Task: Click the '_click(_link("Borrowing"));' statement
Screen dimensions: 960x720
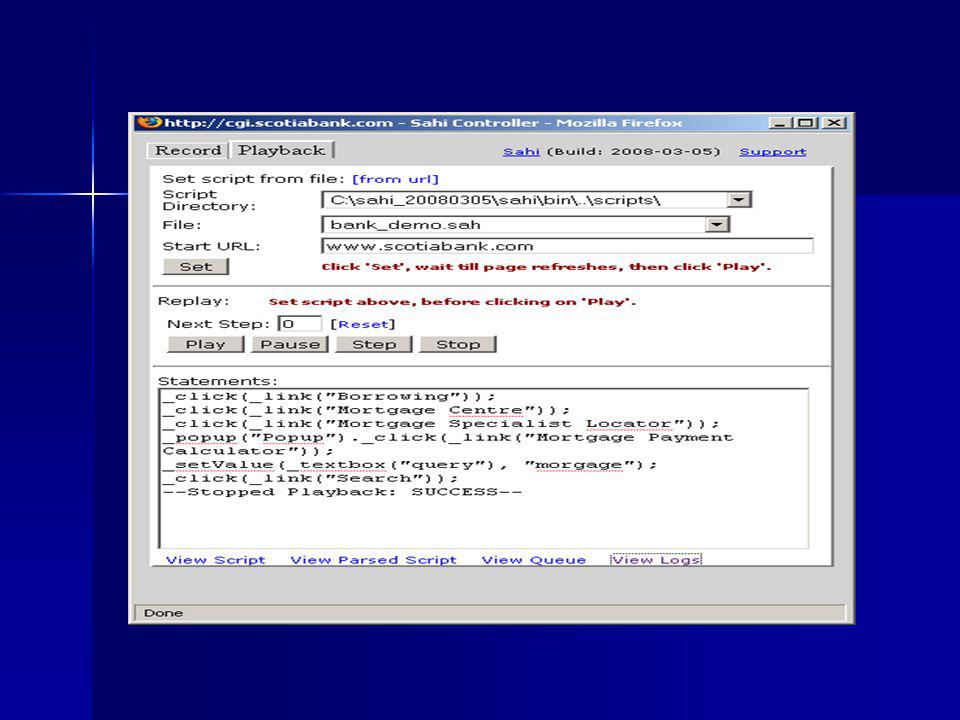Action: click(329, 397)
